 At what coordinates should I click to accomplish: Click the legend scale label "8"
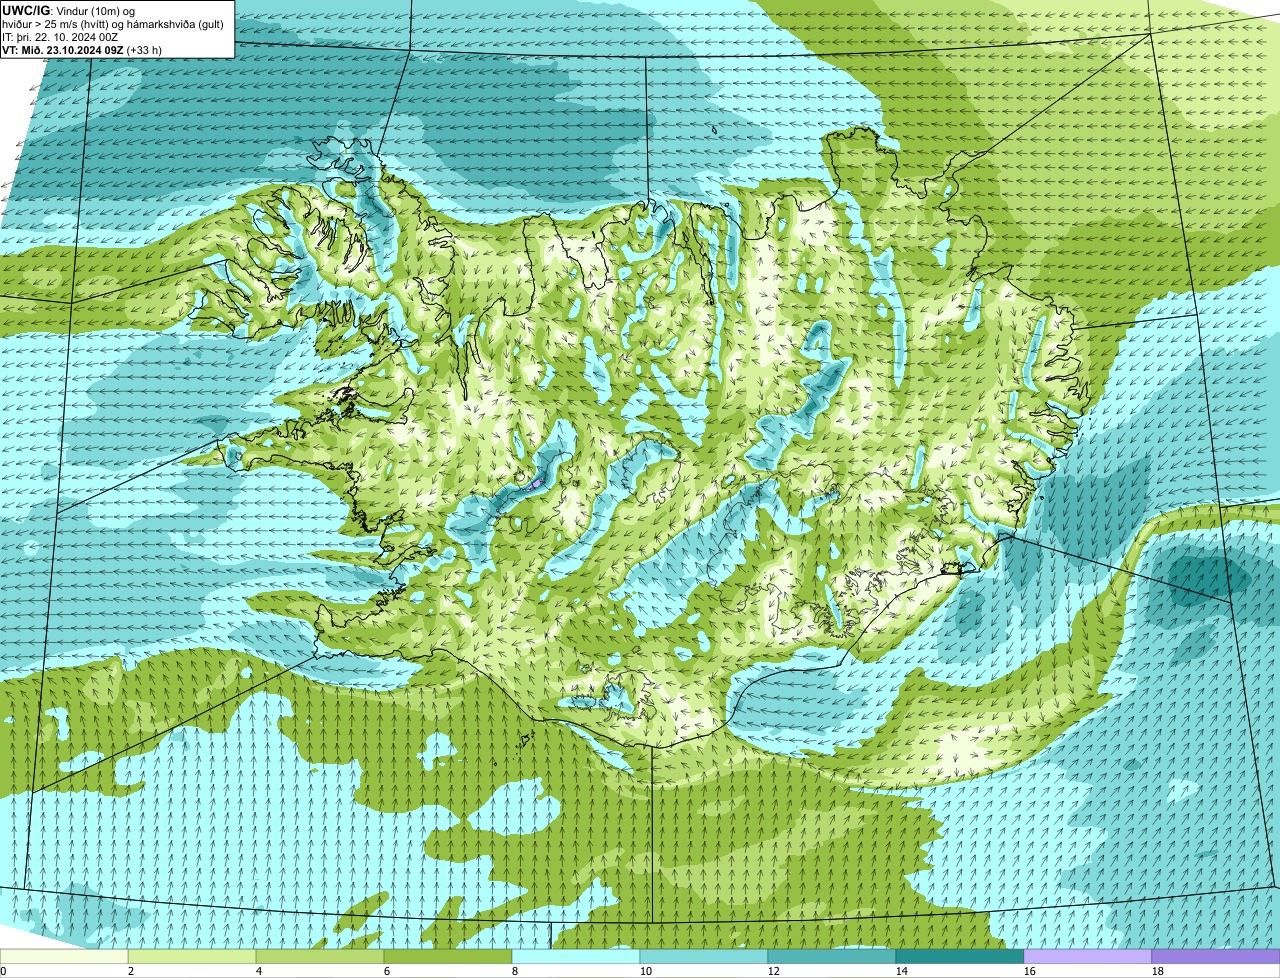(x=515, y=971)
